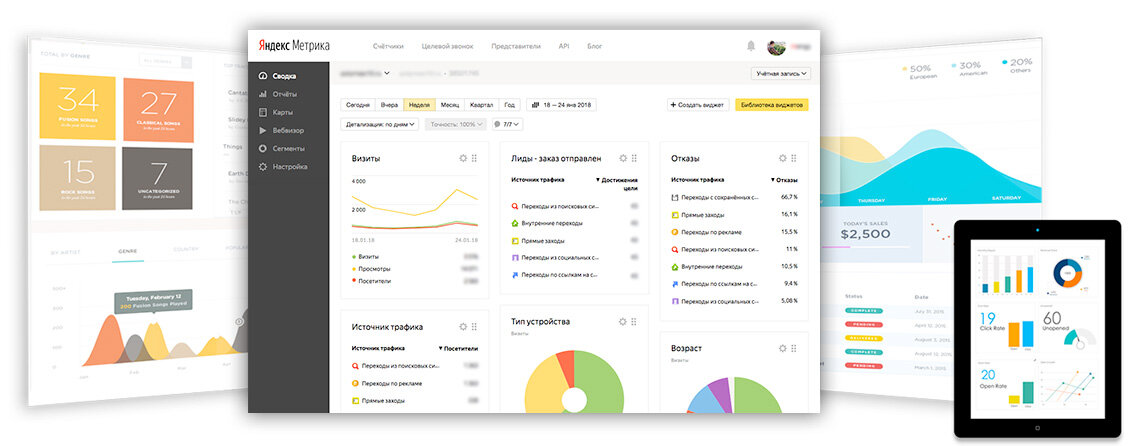Click the 19 Click Rate tile on tablet
1140x446 pixels.
tap(1008, 327)
